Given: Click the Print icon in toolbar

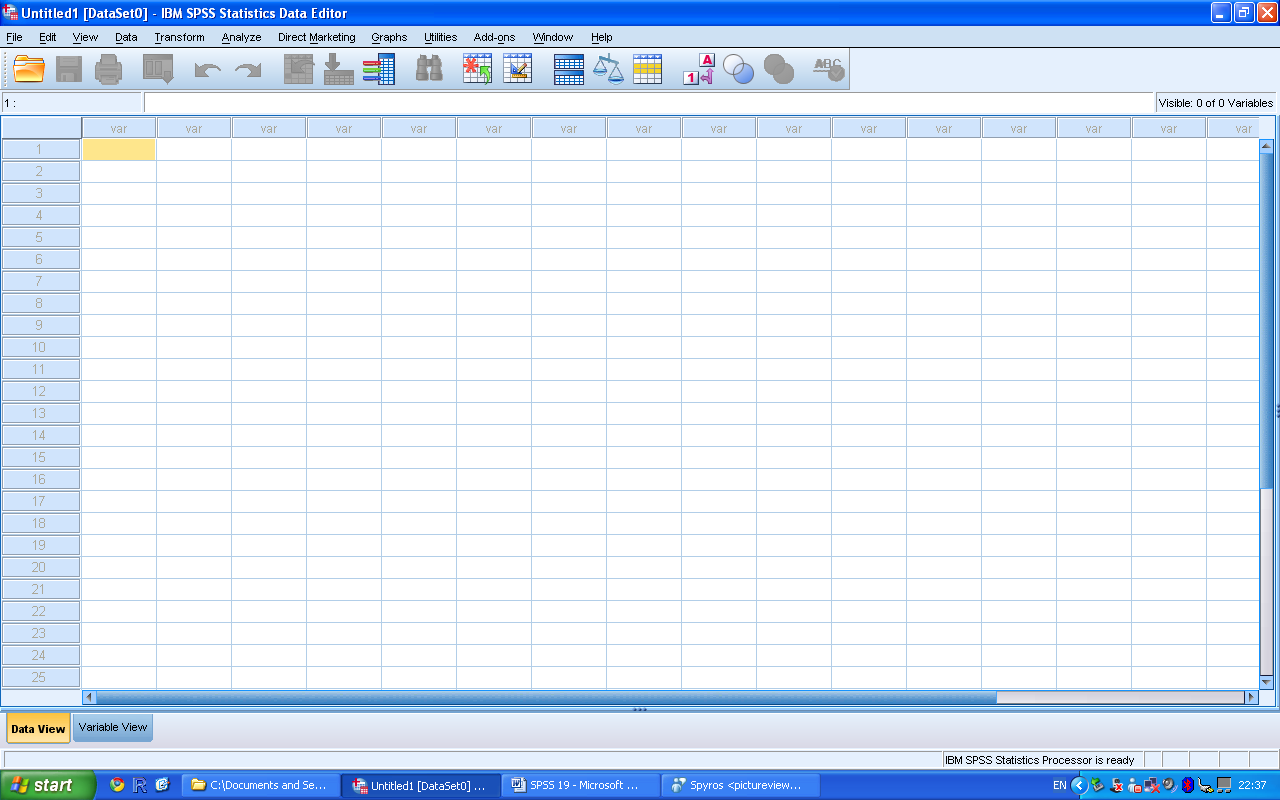Looking at the screenshot, I should click(x=108, y=69).
